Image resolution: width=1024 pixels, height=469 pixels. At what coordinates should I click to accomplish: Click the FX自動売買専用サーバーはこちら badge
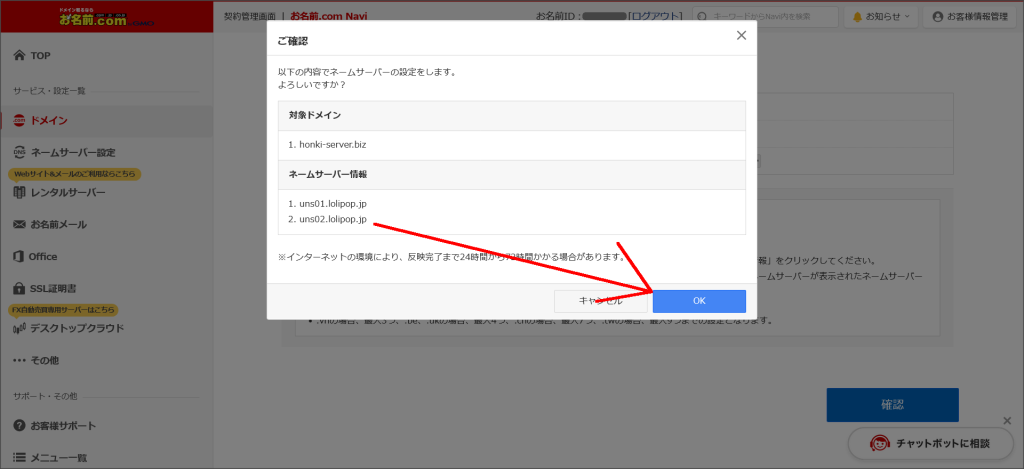[x=63, y=310]
